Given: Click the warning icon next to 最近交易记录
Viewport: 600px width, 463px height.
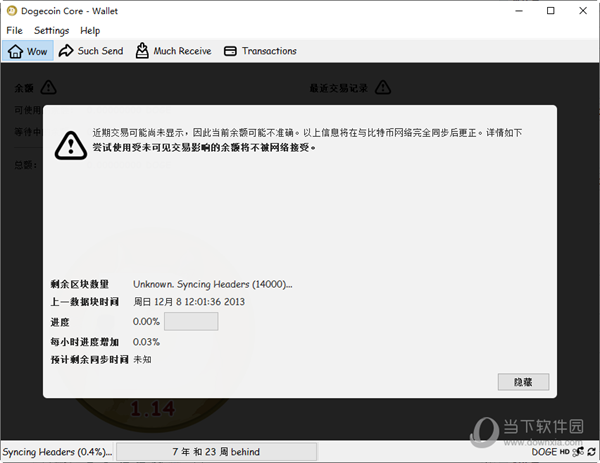Looking at the screenshot, I should click(383, 88).
